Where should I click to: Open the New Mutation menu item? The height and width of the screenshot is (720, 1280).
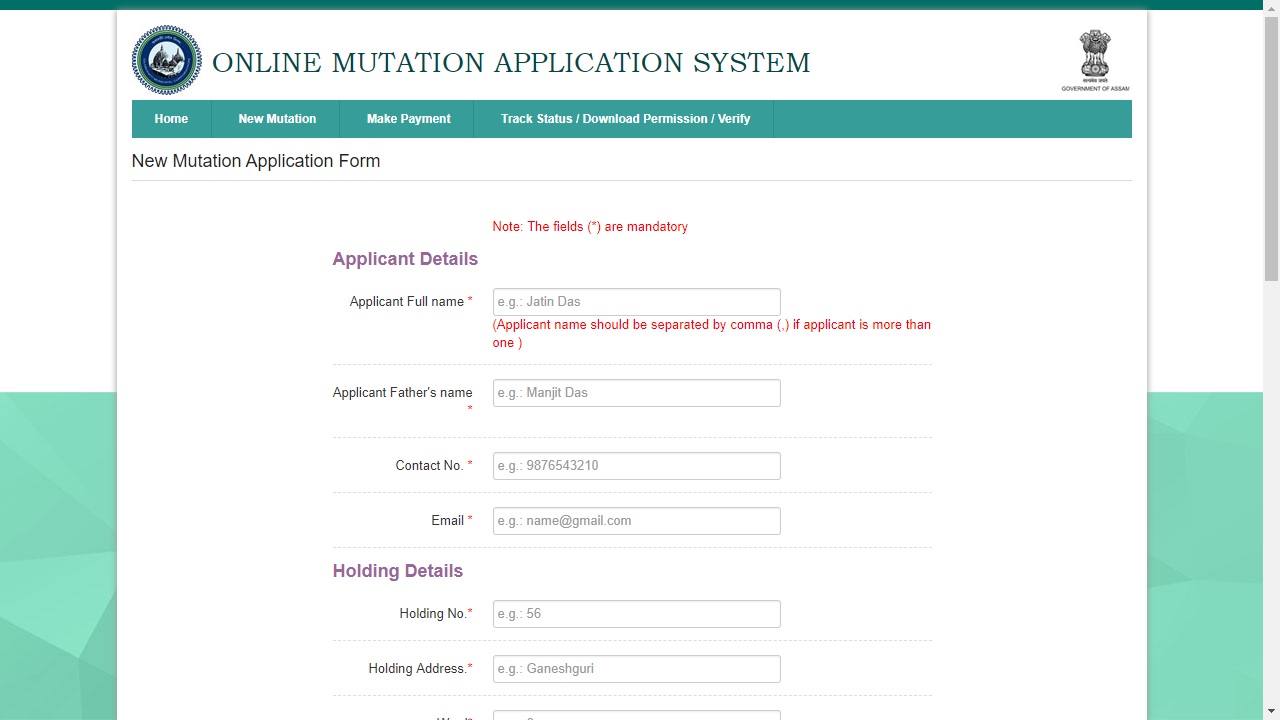[277, 119]
